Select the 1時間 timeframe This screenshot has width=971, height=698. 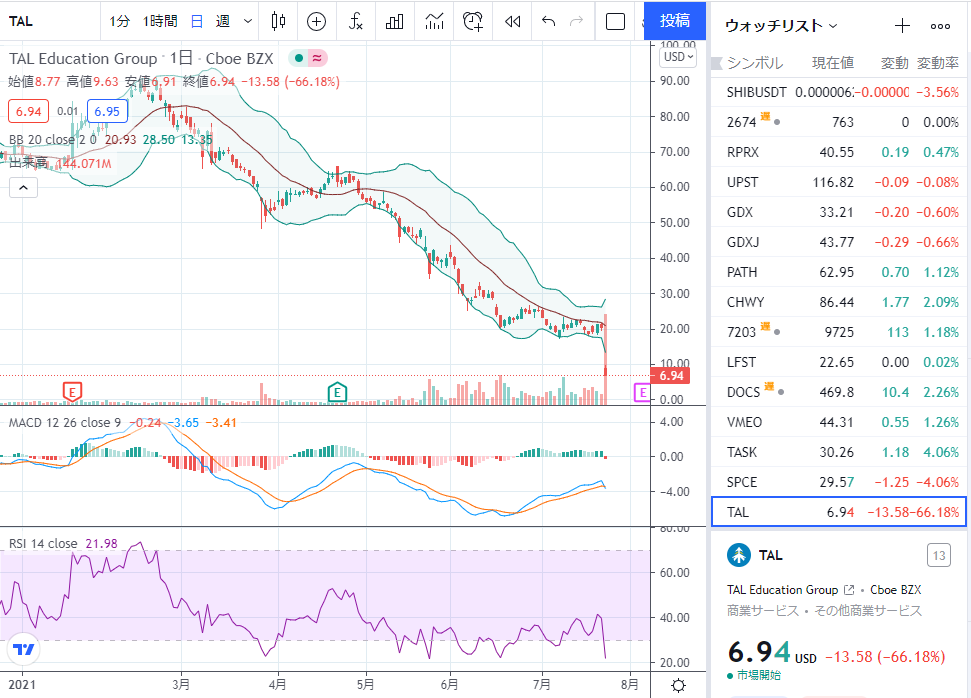pyautogui.click(x=160, y=22)
